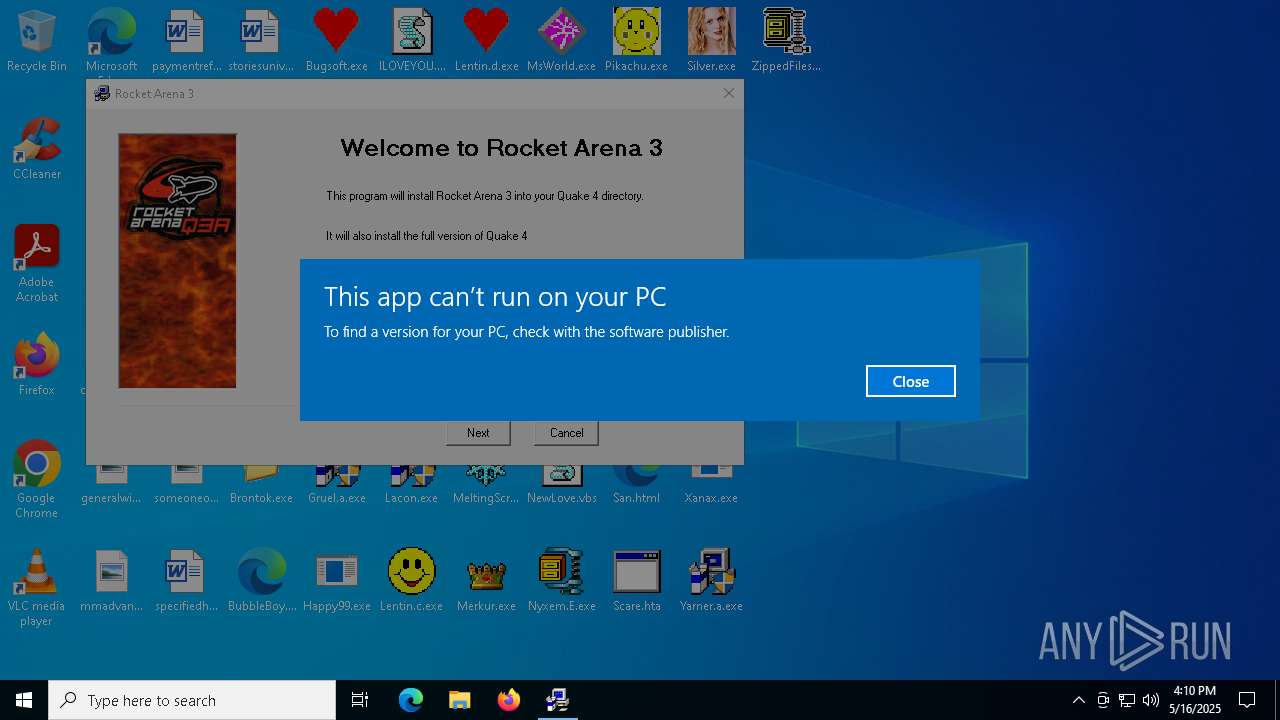
Task: Open network status tray icon
Action: click(x=1127, y=700)
